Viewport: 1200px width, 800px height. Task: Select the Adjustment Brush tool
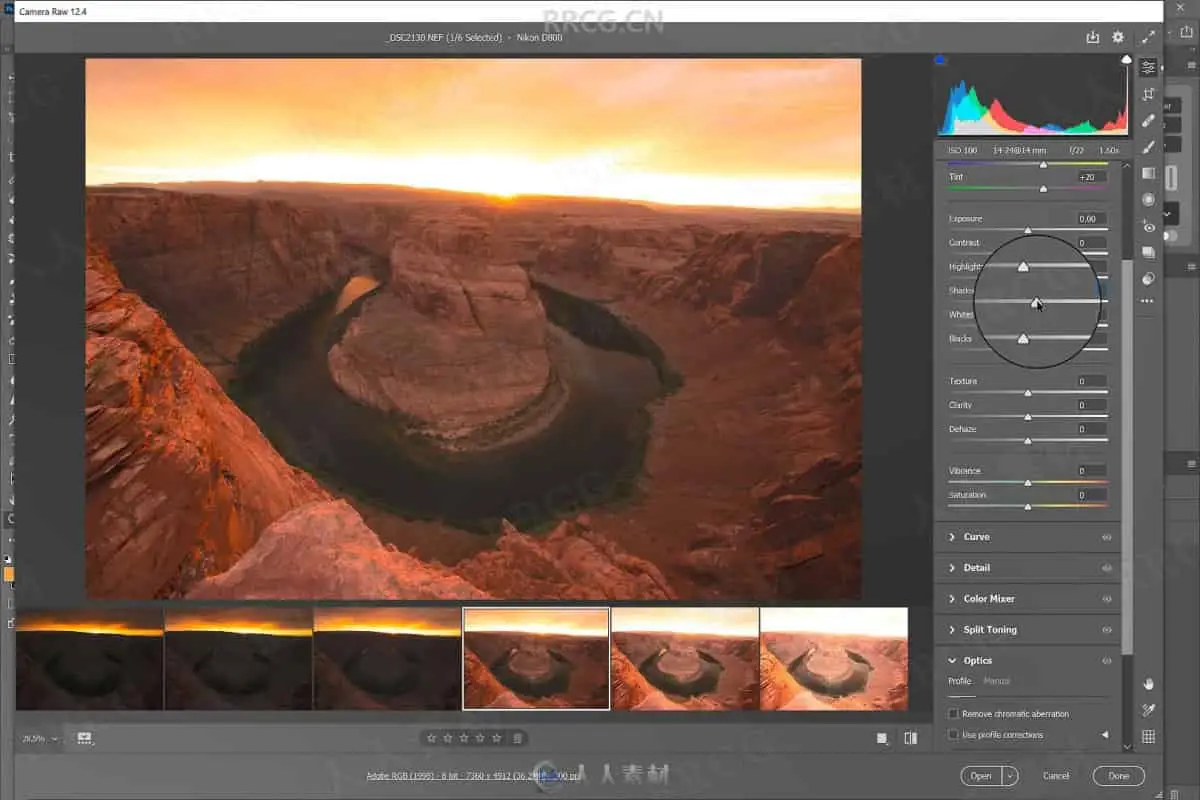point(1148,147)
